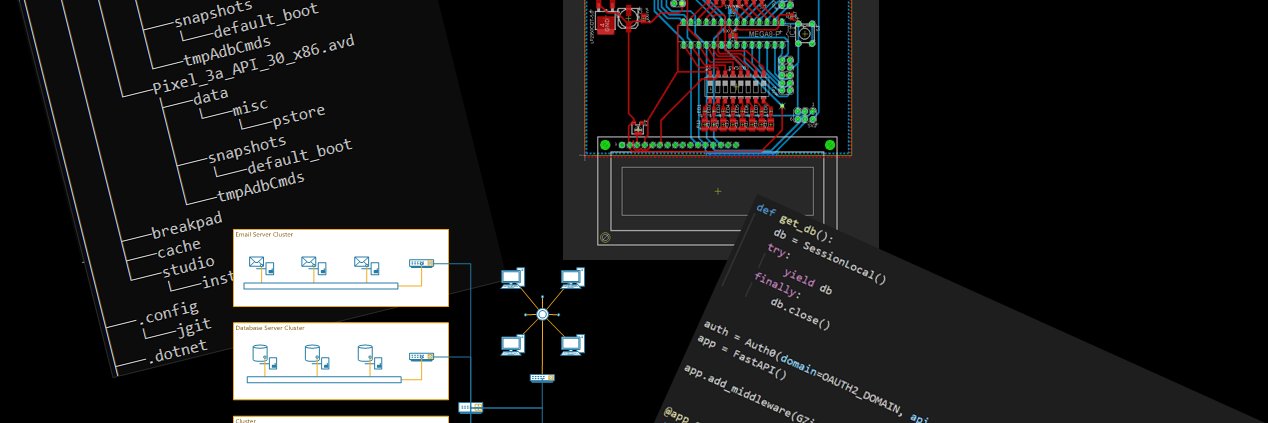
Task: Select the misc folder in the tree
Action: [x=249, y=107]
